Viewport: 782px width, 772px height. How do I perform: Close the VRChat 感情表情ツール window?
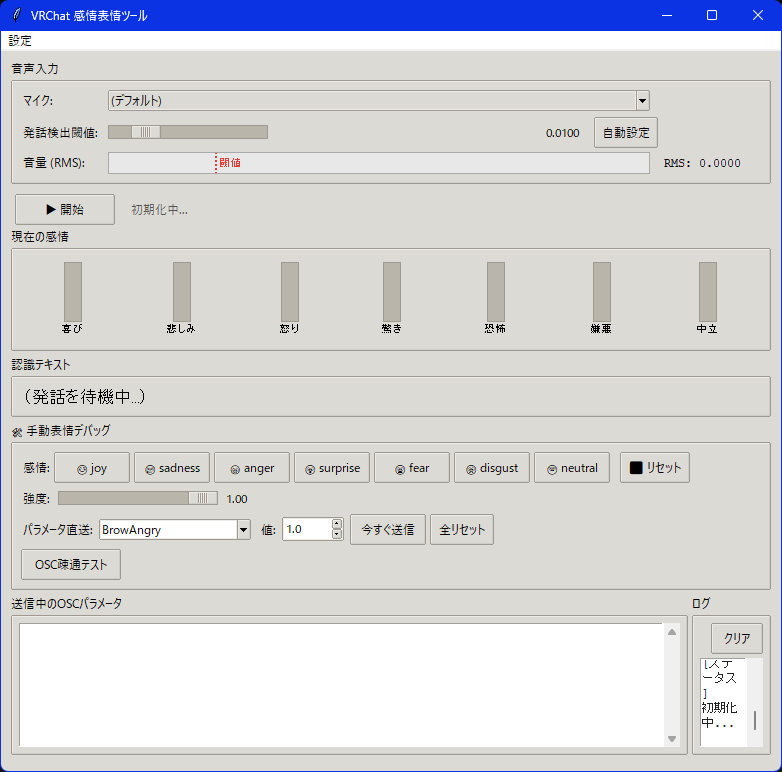pos(758,15)
